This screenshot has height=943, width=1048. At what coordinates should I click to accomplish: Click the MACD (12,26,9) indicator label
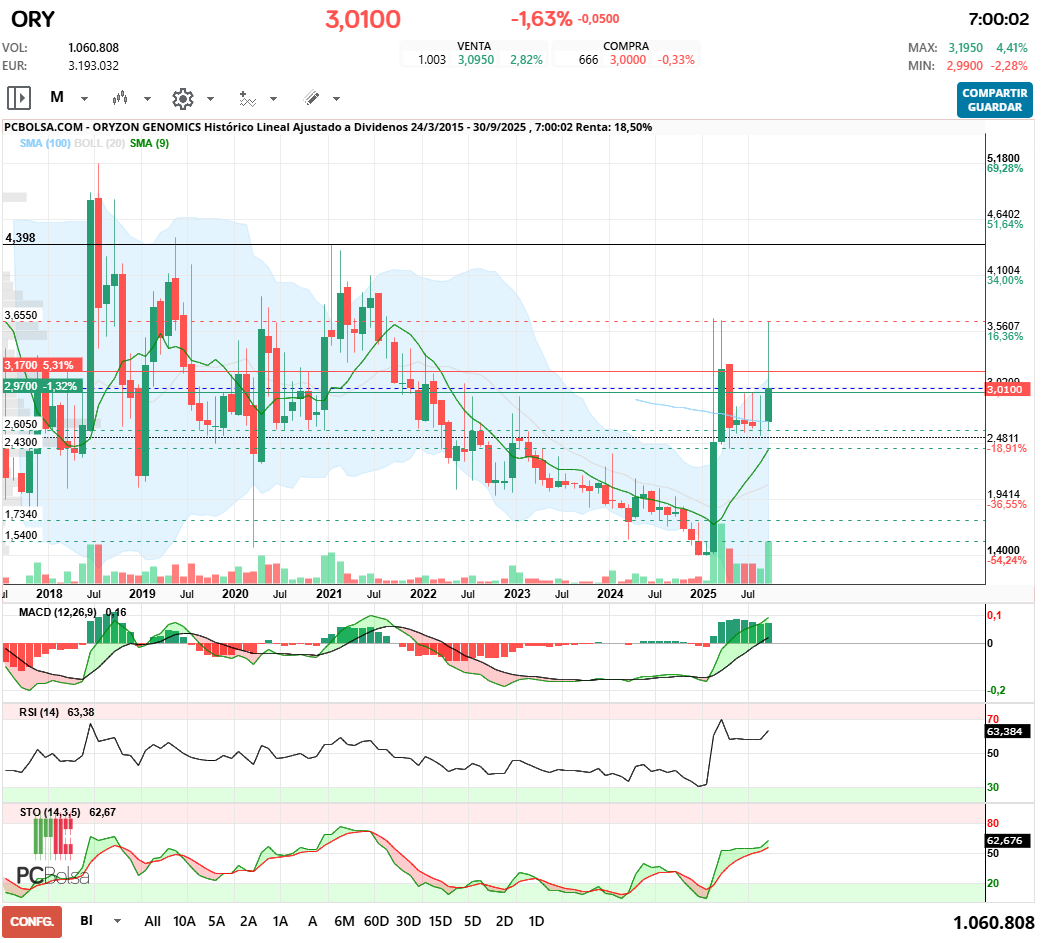(x=57, y=612)
